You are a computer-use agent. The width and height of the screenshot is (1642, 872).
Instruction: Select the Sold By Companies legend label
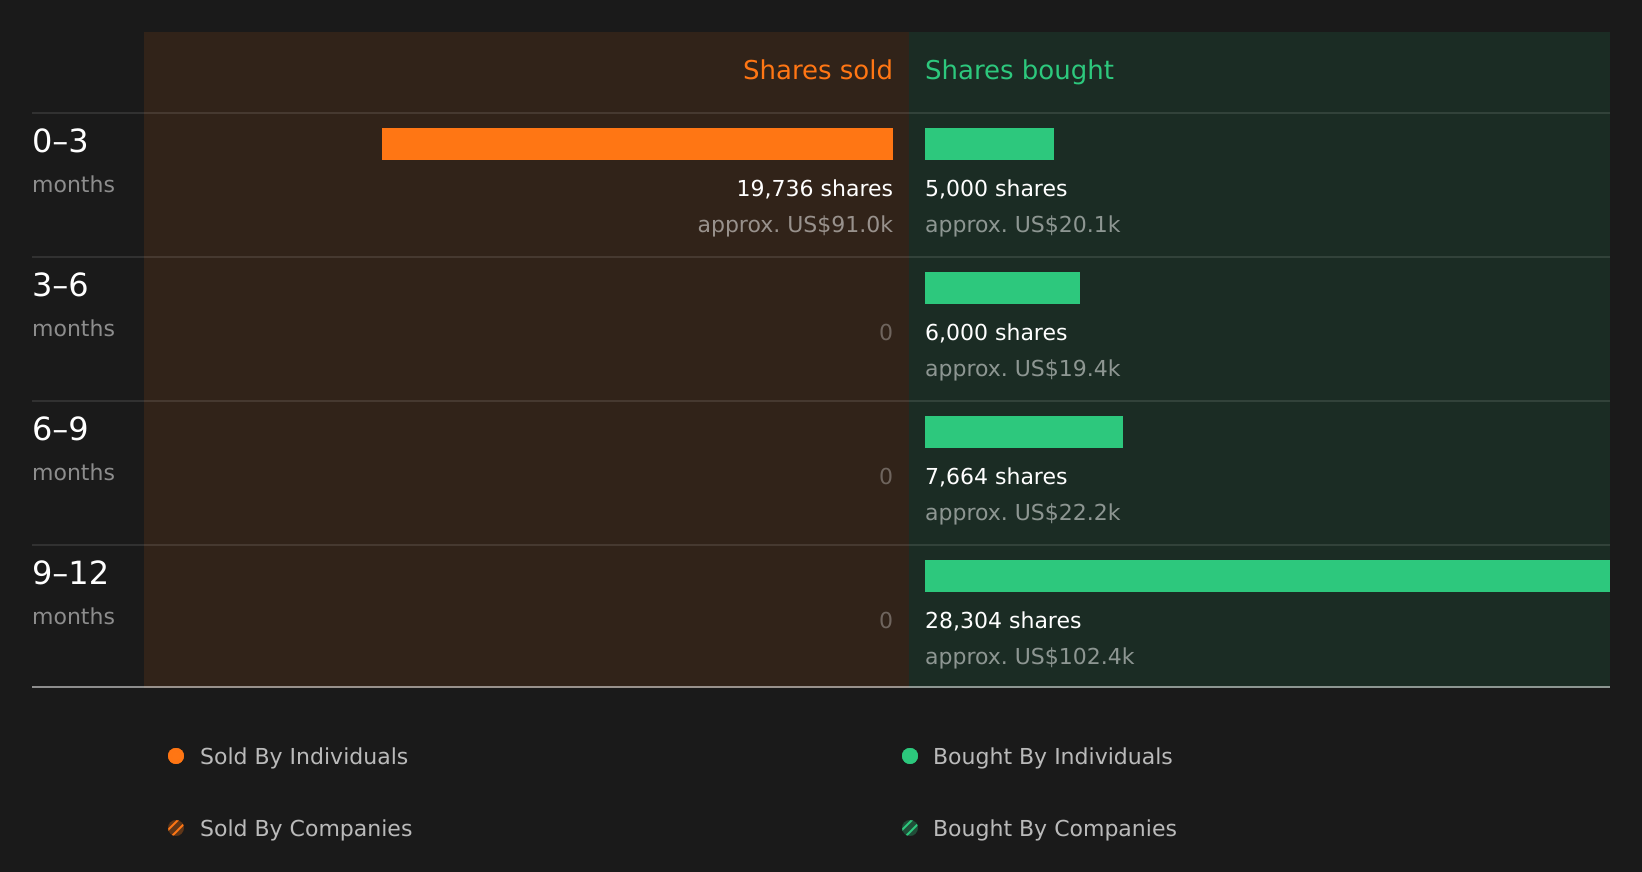[306, 829]
